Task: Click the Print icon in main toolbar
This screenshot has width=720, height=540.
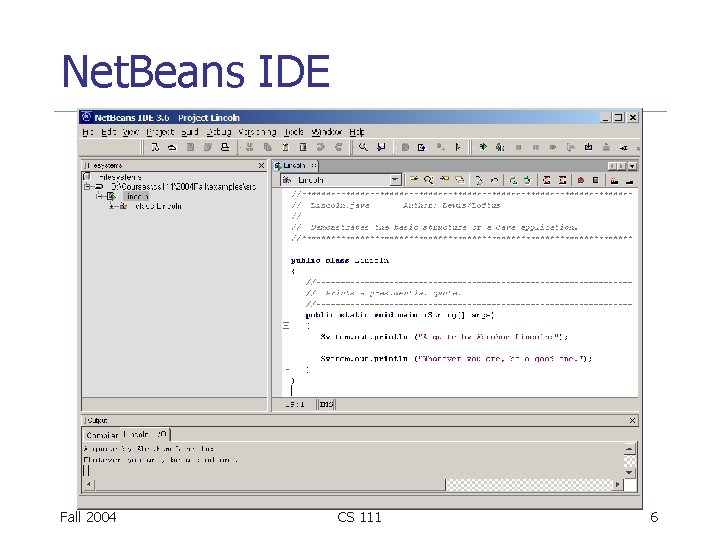Action: tap(225, 147)
